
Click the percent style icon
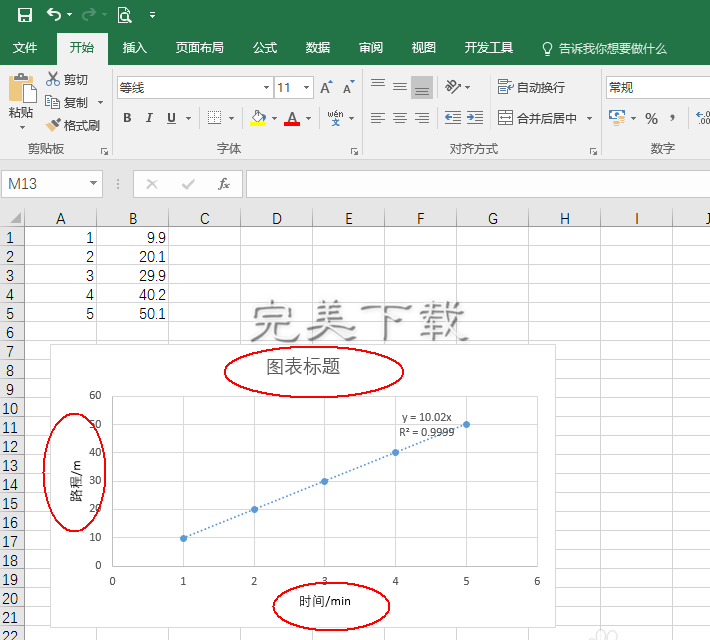[651, 118]
